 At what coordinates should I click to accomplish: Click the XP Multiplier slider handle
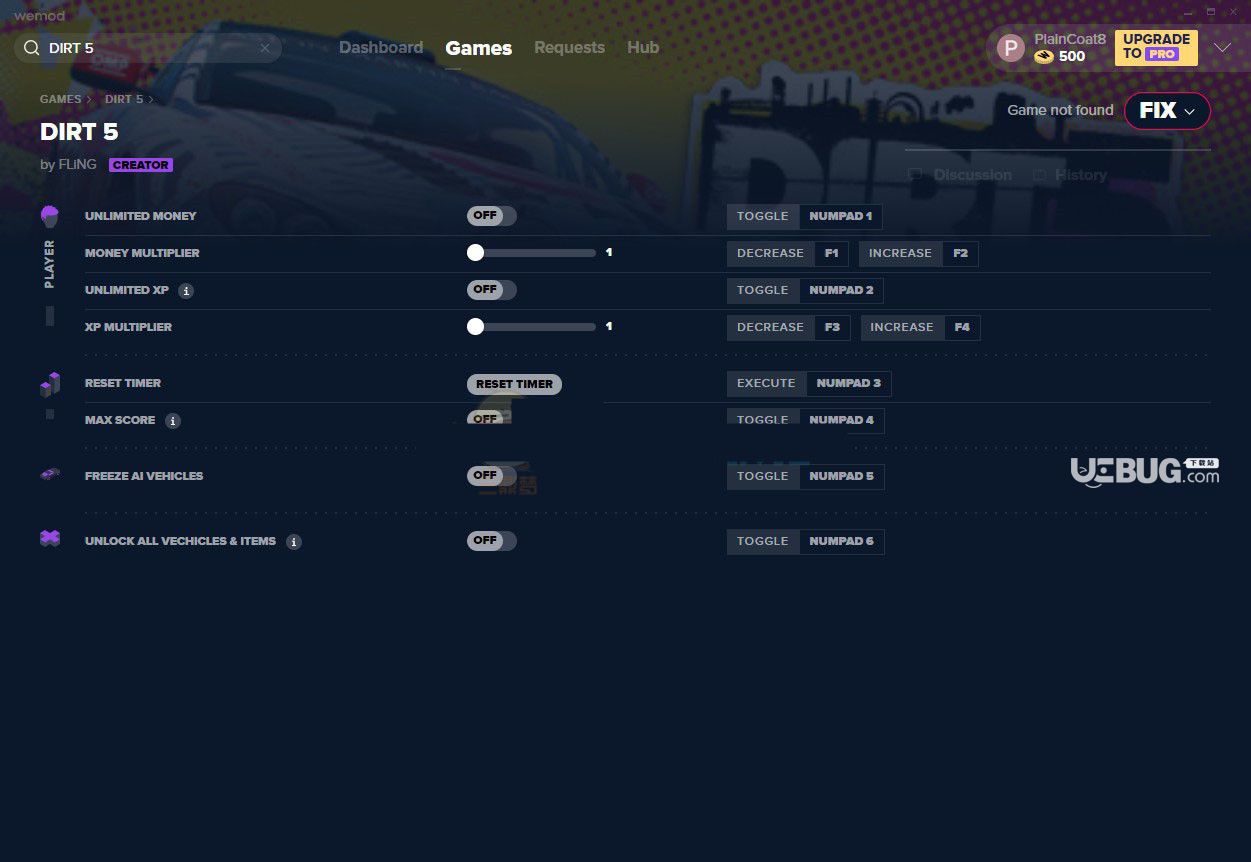pyautogui.click(x=476, y=327)
